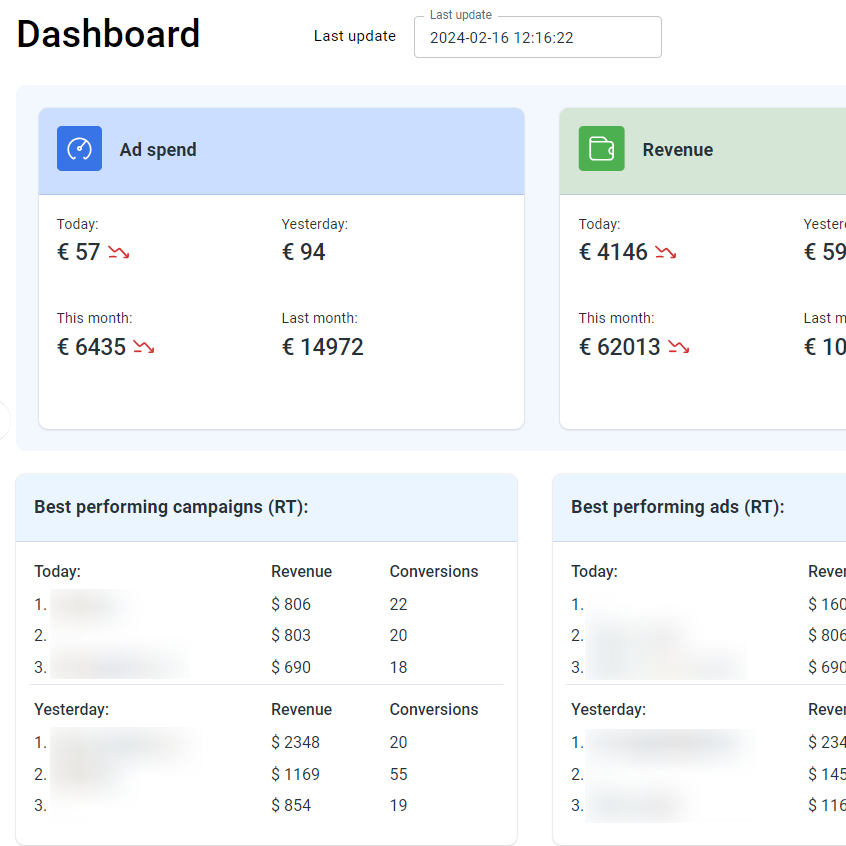The width and height of the screenshot is (846, 846).
Task: Click the red trend arrow beside € 4146
Action: (666, 253)
